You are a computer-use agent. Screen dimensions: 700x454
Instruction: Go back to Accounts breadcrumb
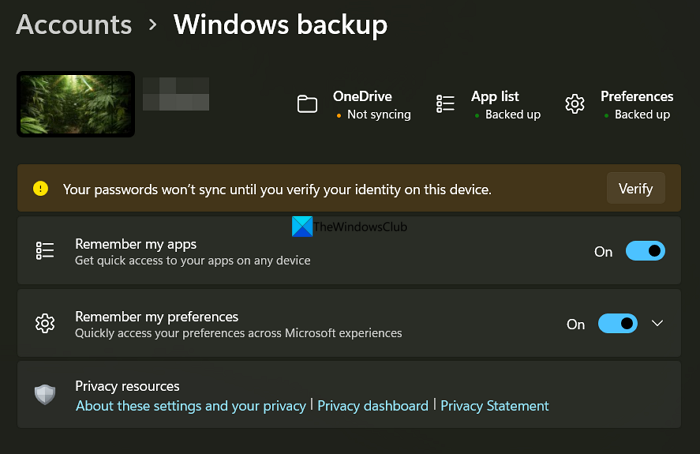pyautogui.click(x=74, y=25)
